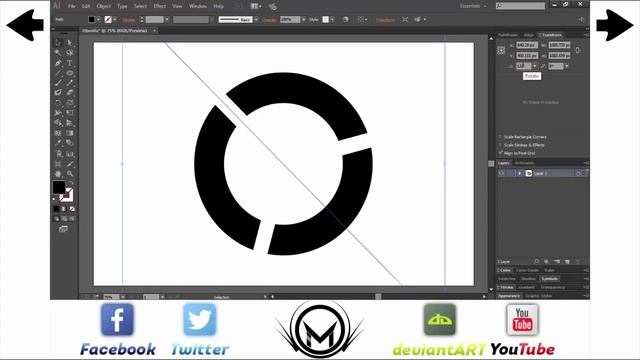
Task: Open the Window menu
Action: tap(198, 6)
